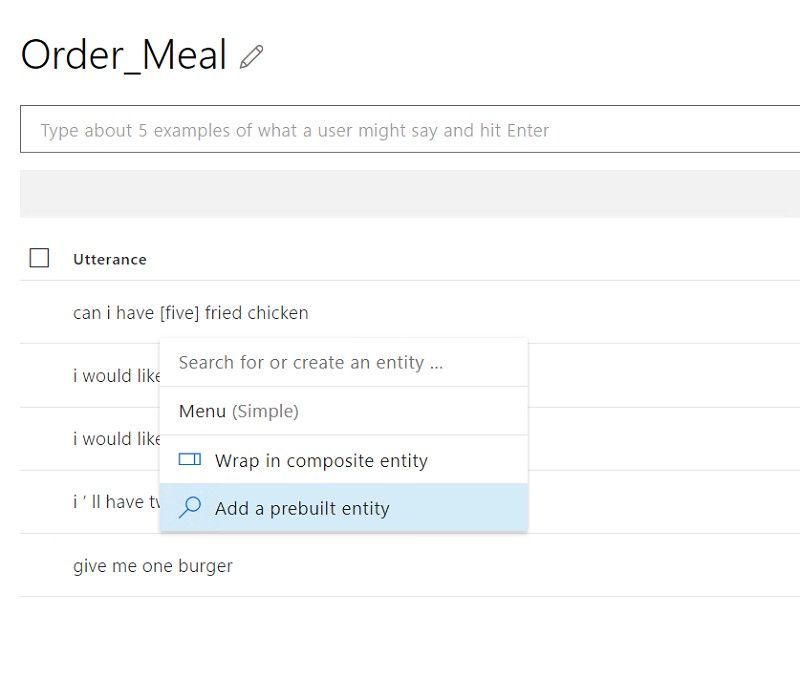
Task: Toggle the select-all utterances checkbox
Action: 39,258
